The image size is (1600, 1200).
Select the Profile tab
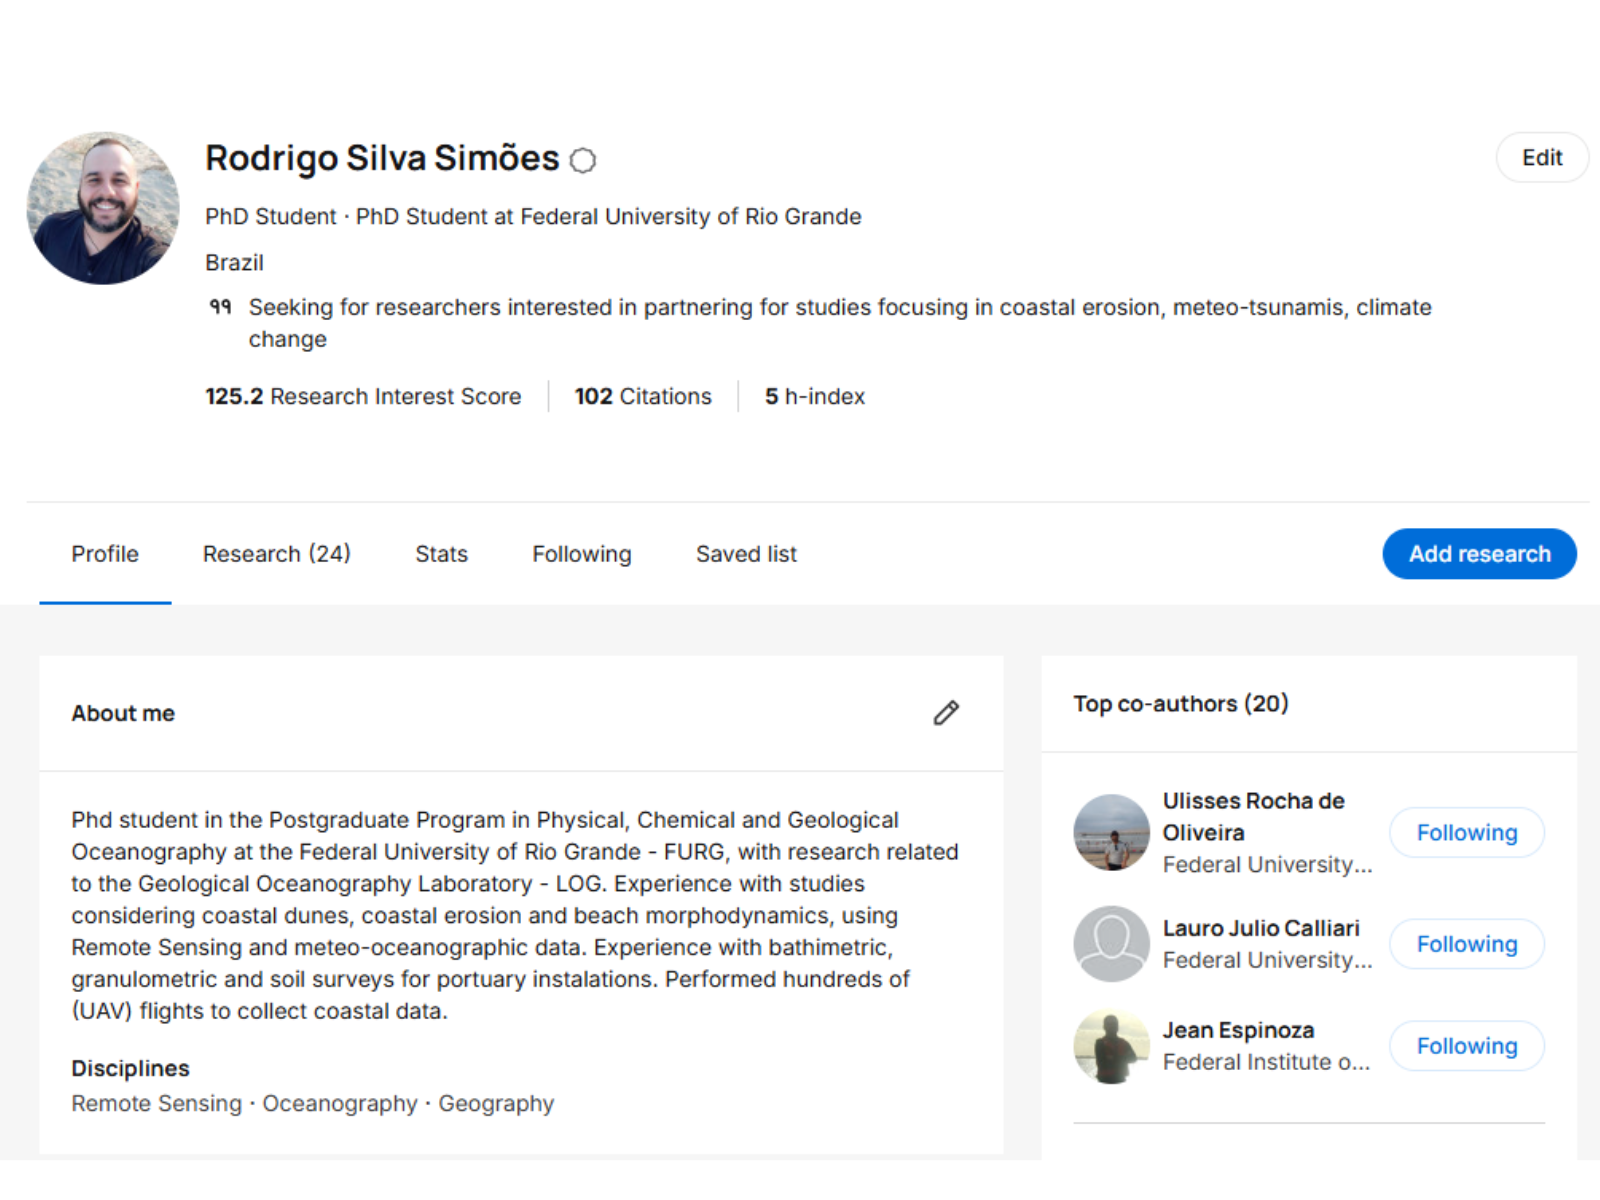[x=105, y=554]
